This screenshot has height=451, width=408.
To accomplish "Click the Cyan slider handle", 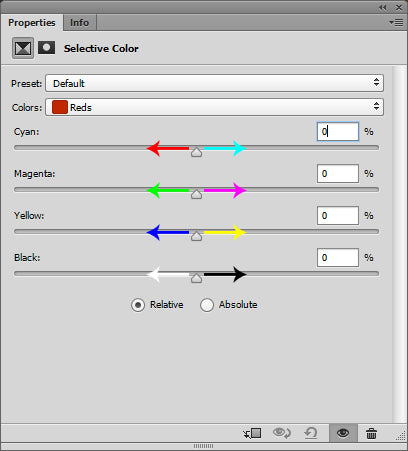I will [x=196, y=152].
